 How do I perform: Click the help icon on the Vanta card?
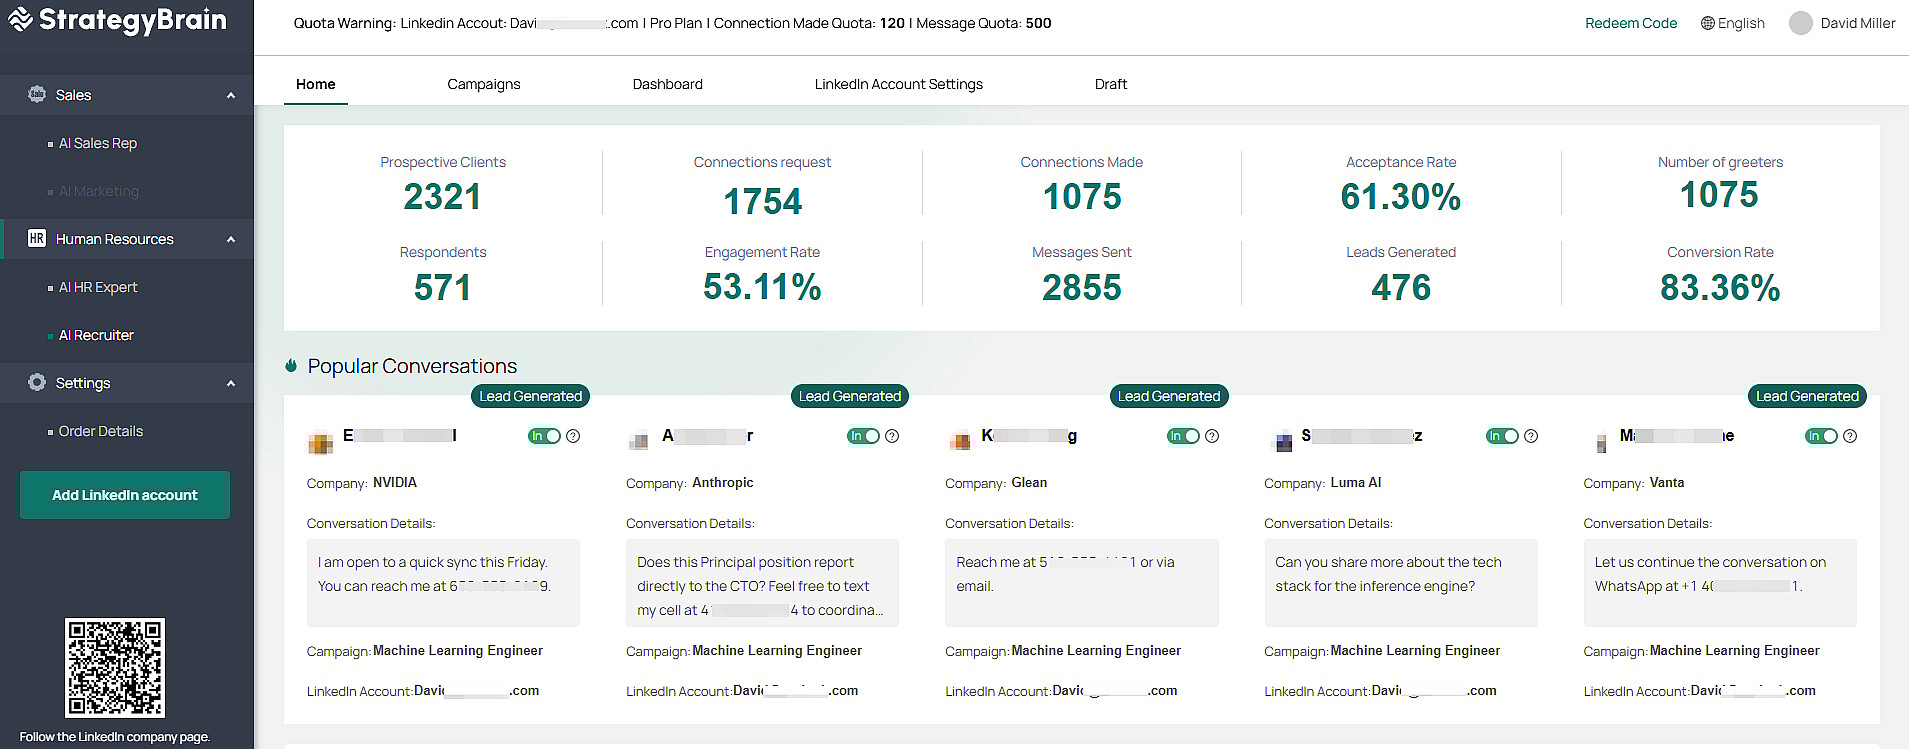(x=1849, y=436)
